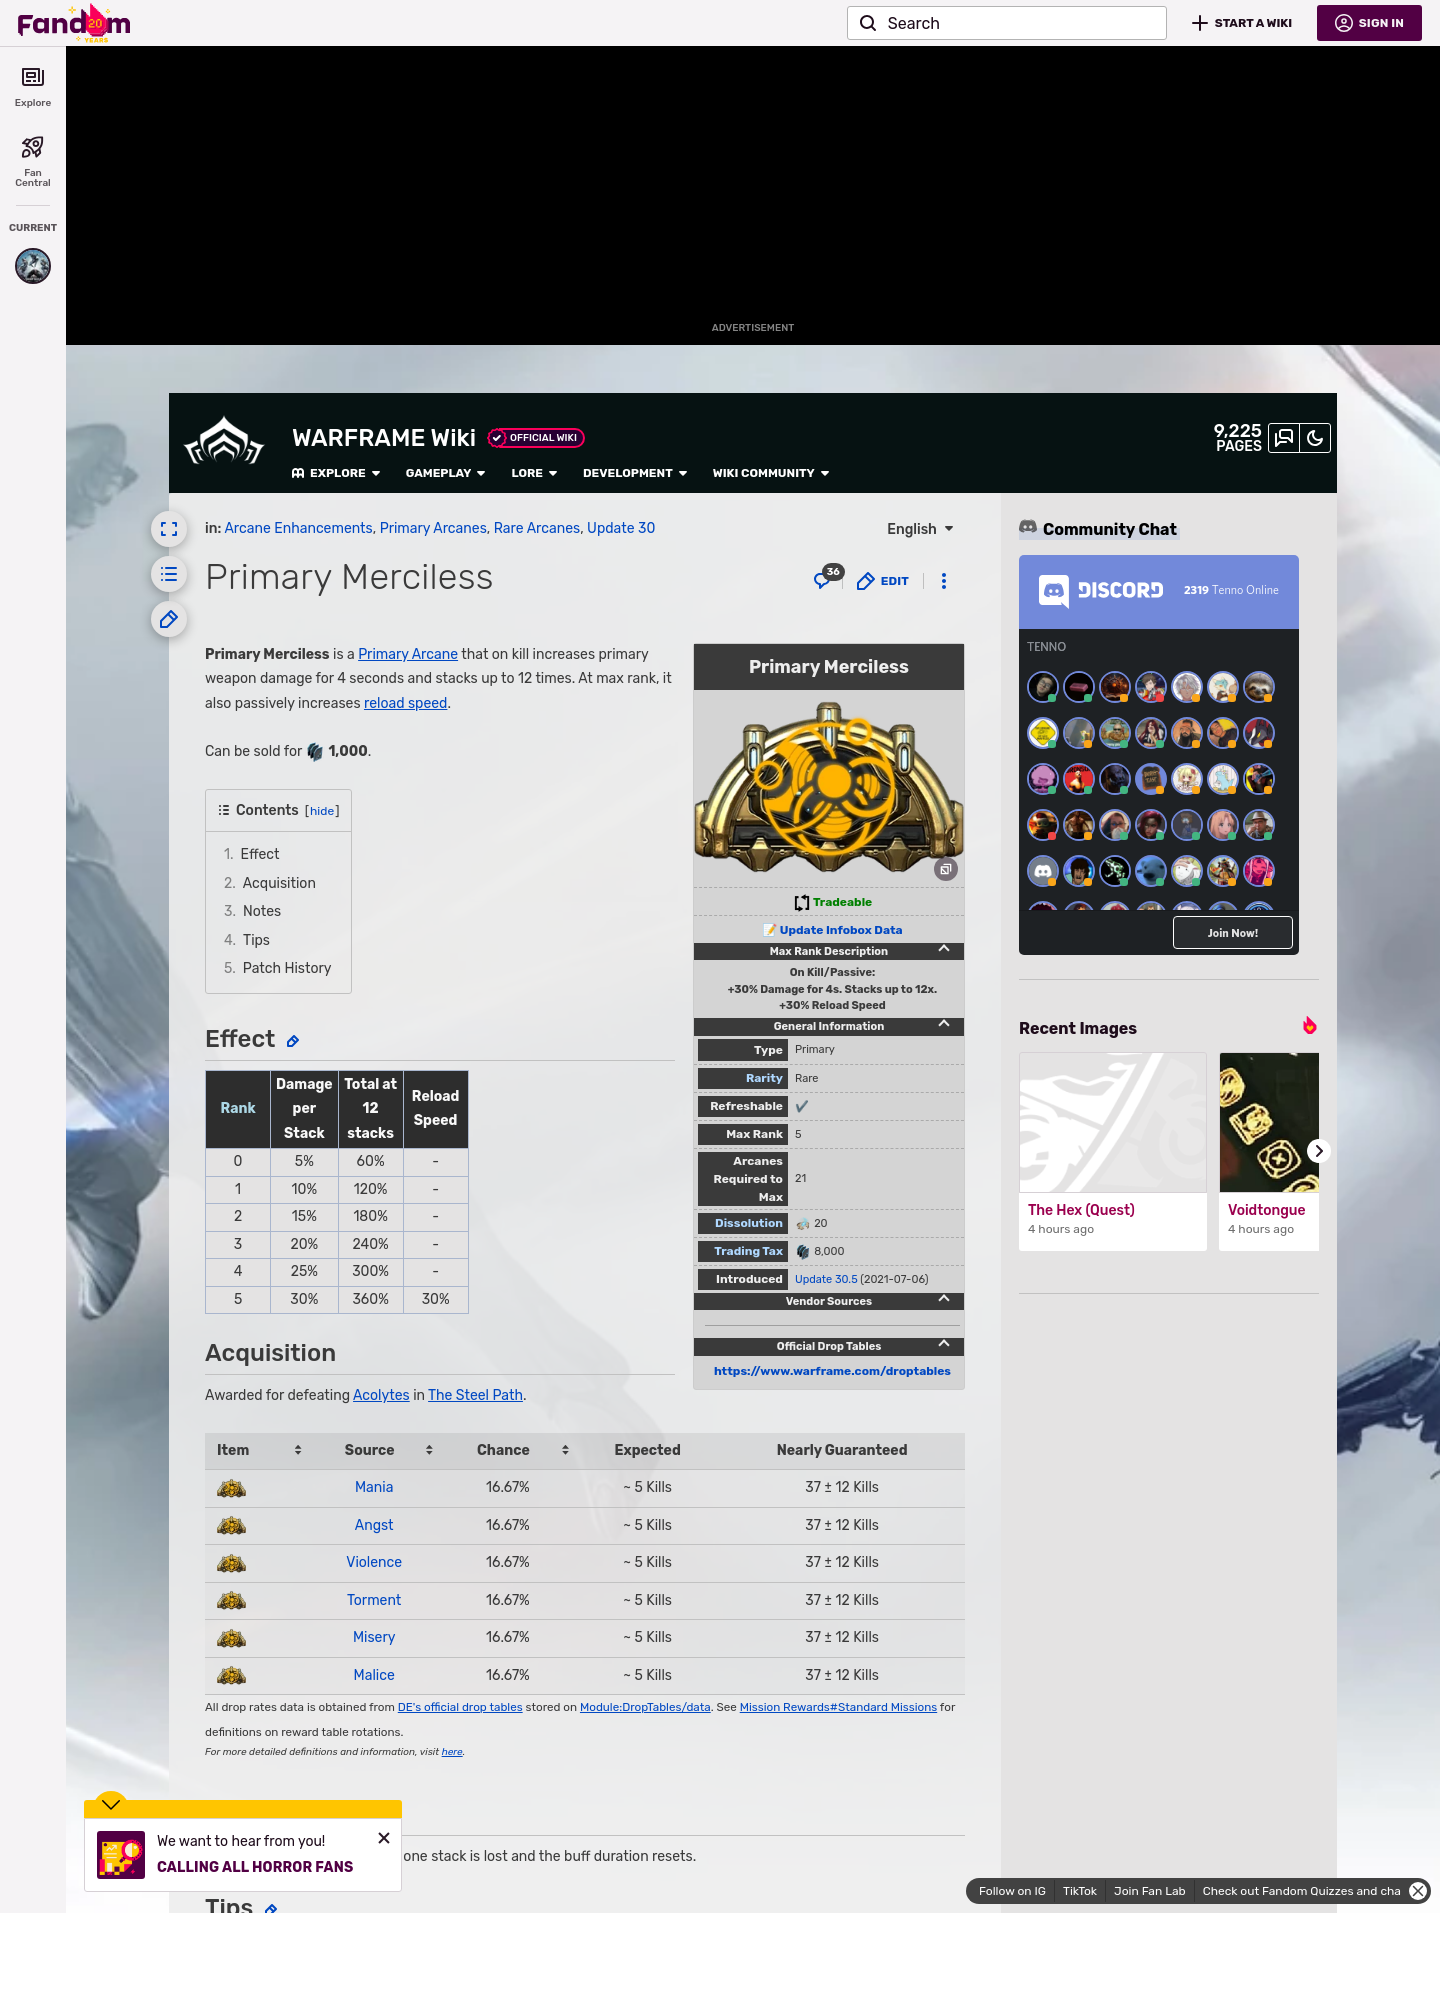
Task: Open the Primary Arcane link
Action: 408,654
